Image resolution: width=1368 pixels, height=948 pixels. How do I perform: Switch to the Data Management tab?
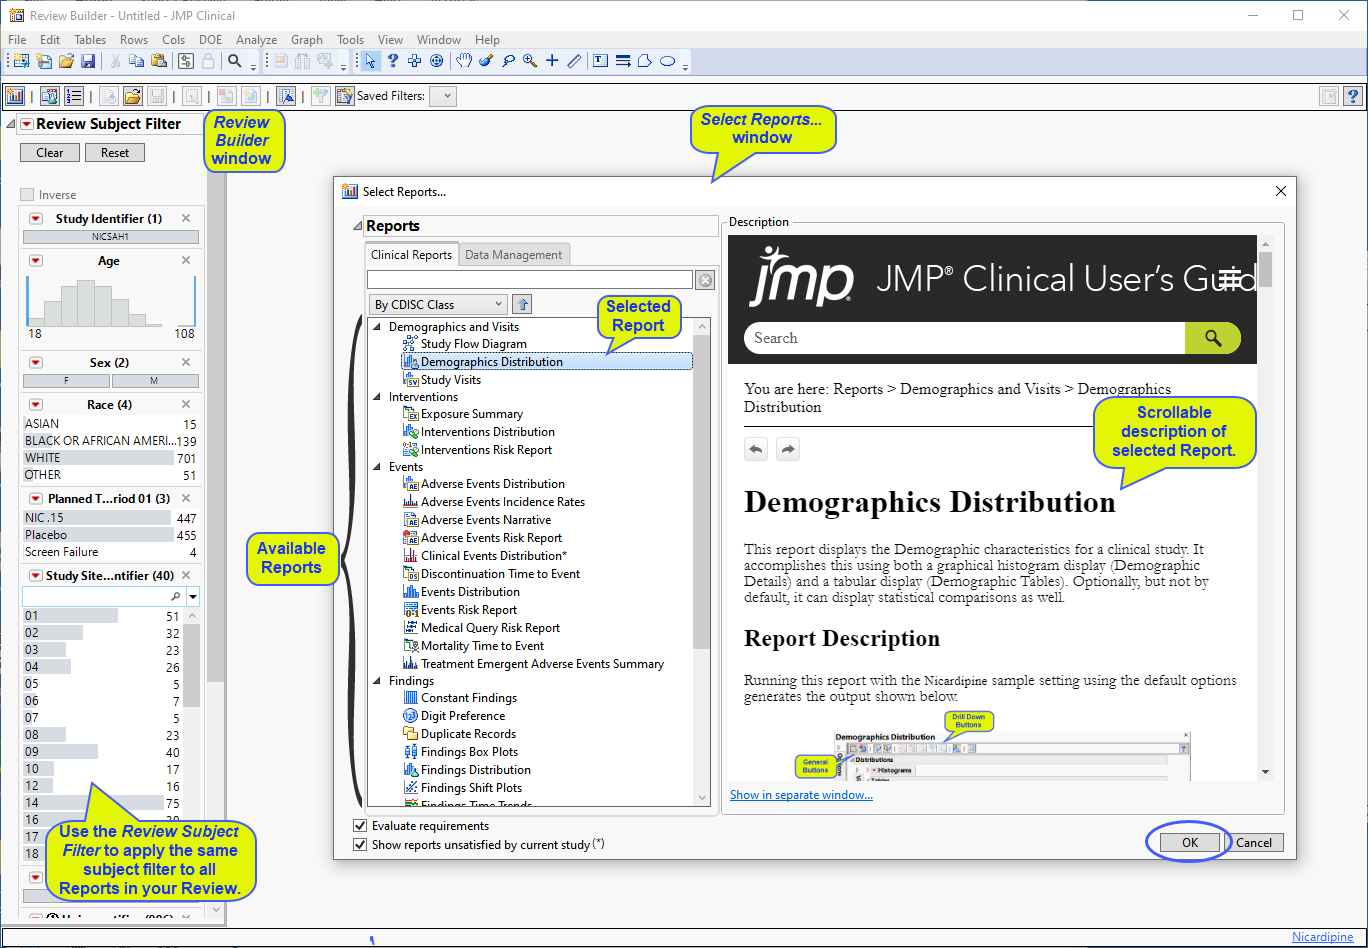coord(513,255)
